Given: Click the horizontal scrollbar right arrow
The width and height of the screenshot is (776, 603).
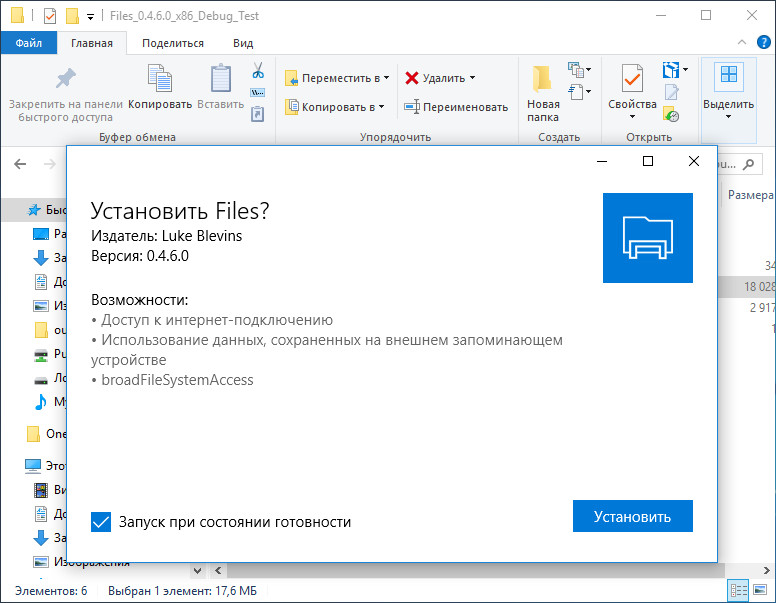Looking at the screenshot, I should coord(767,570).
